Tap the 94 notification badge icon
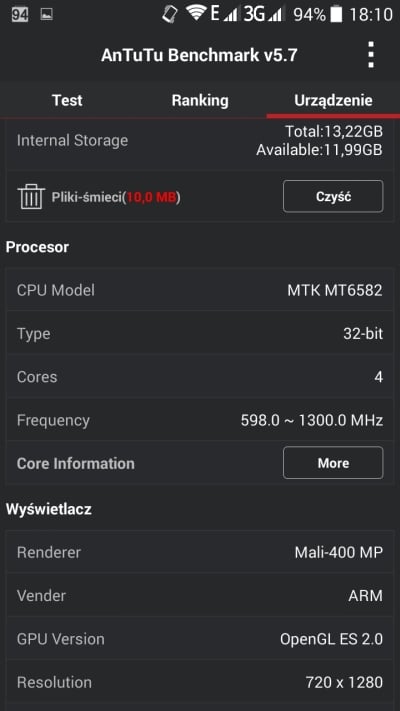 tap(20, 15)
